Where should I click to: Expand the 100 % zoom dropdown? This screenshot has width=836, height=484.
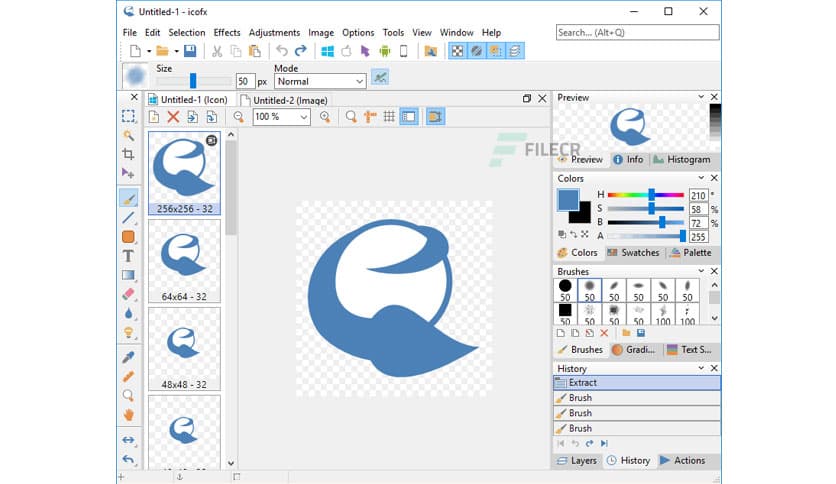(304, 117)
